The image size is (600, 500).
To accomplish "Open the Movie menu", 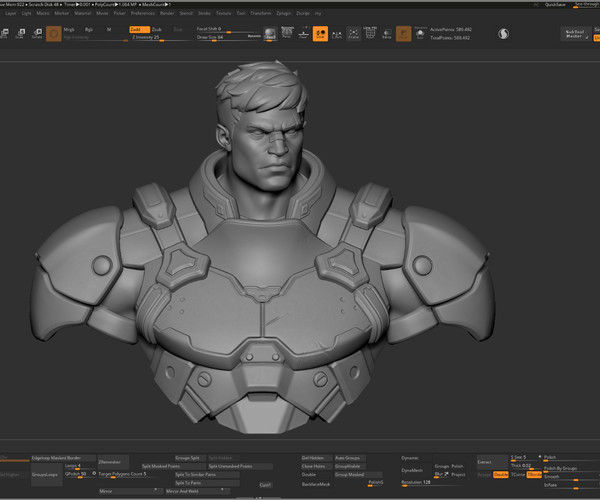I will [x=102, y=13].
